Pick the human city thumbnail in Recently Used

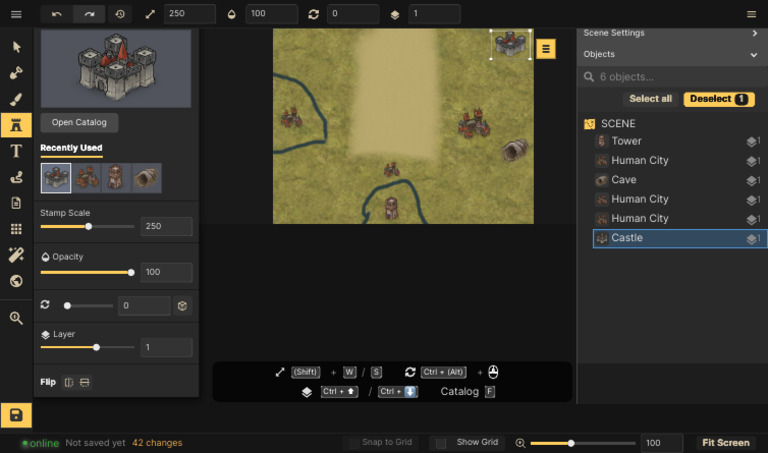pyautogui.click(x=86, y=178)
